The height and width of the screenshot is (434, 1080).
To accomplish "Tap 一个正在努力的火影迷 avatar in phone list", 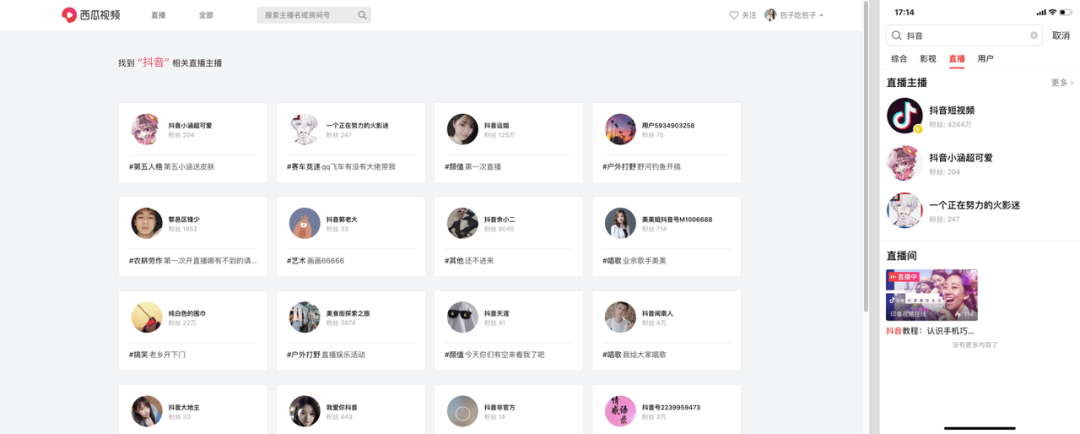I will 904,210.
